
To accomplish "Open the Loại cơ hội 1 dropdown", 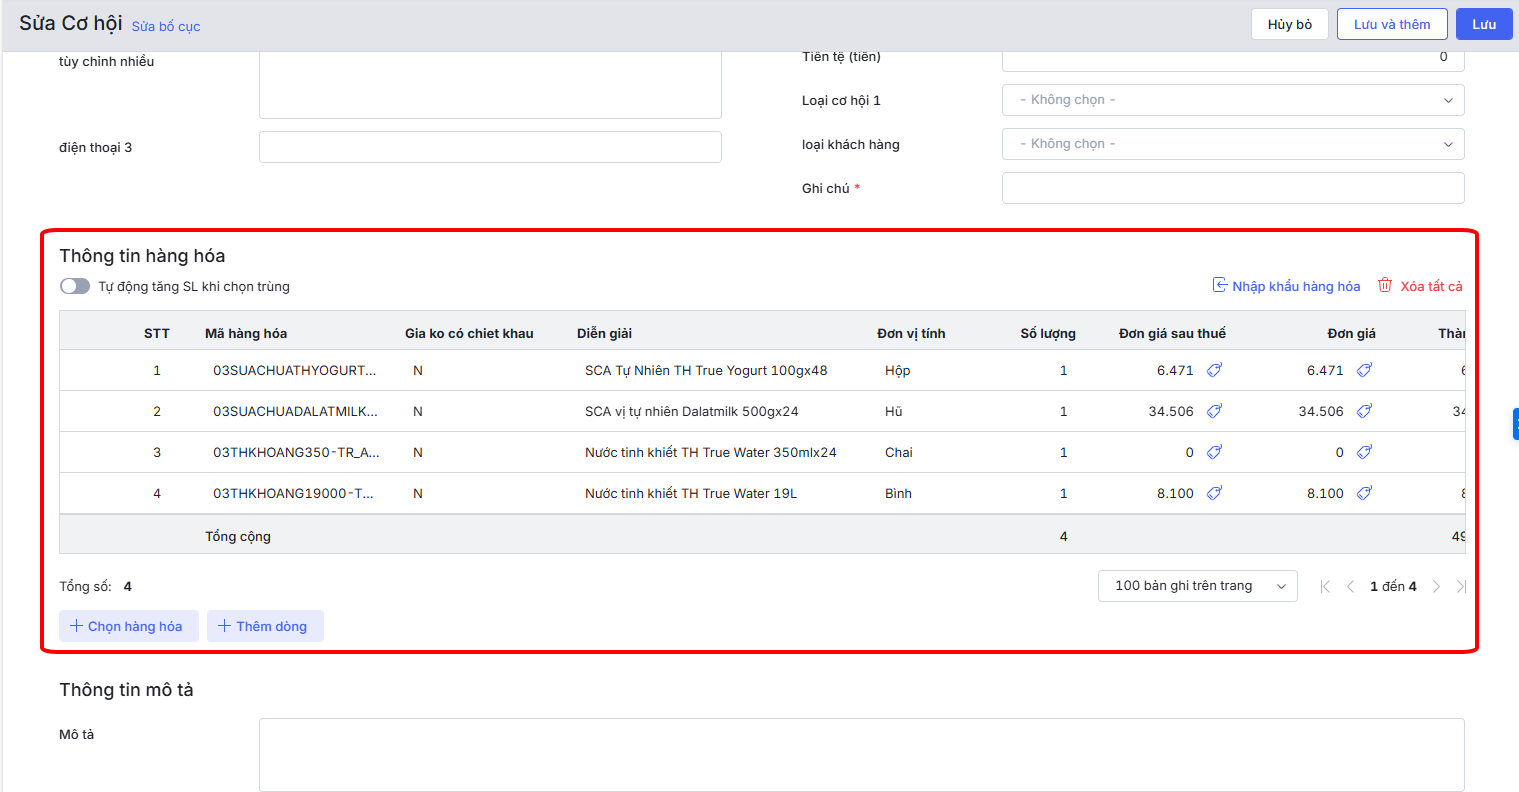I will [x=1232, y=100].
